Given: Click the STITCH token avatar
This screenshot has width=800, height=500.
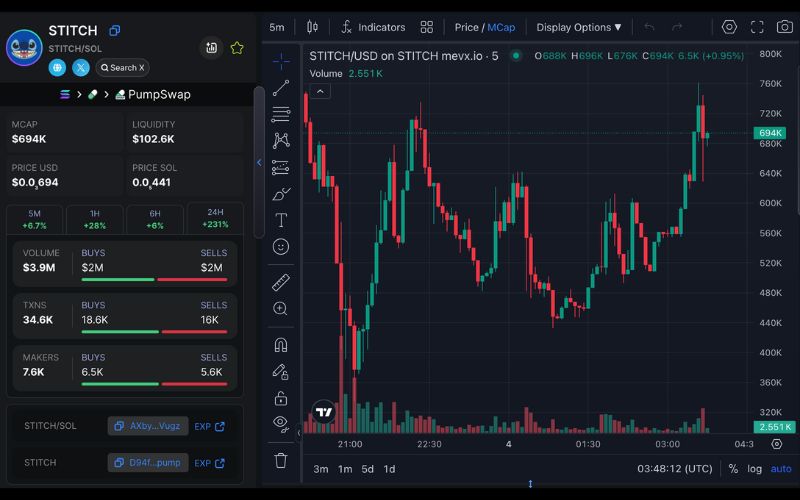Looking at the screenshot, I should [x=24, y=48].
